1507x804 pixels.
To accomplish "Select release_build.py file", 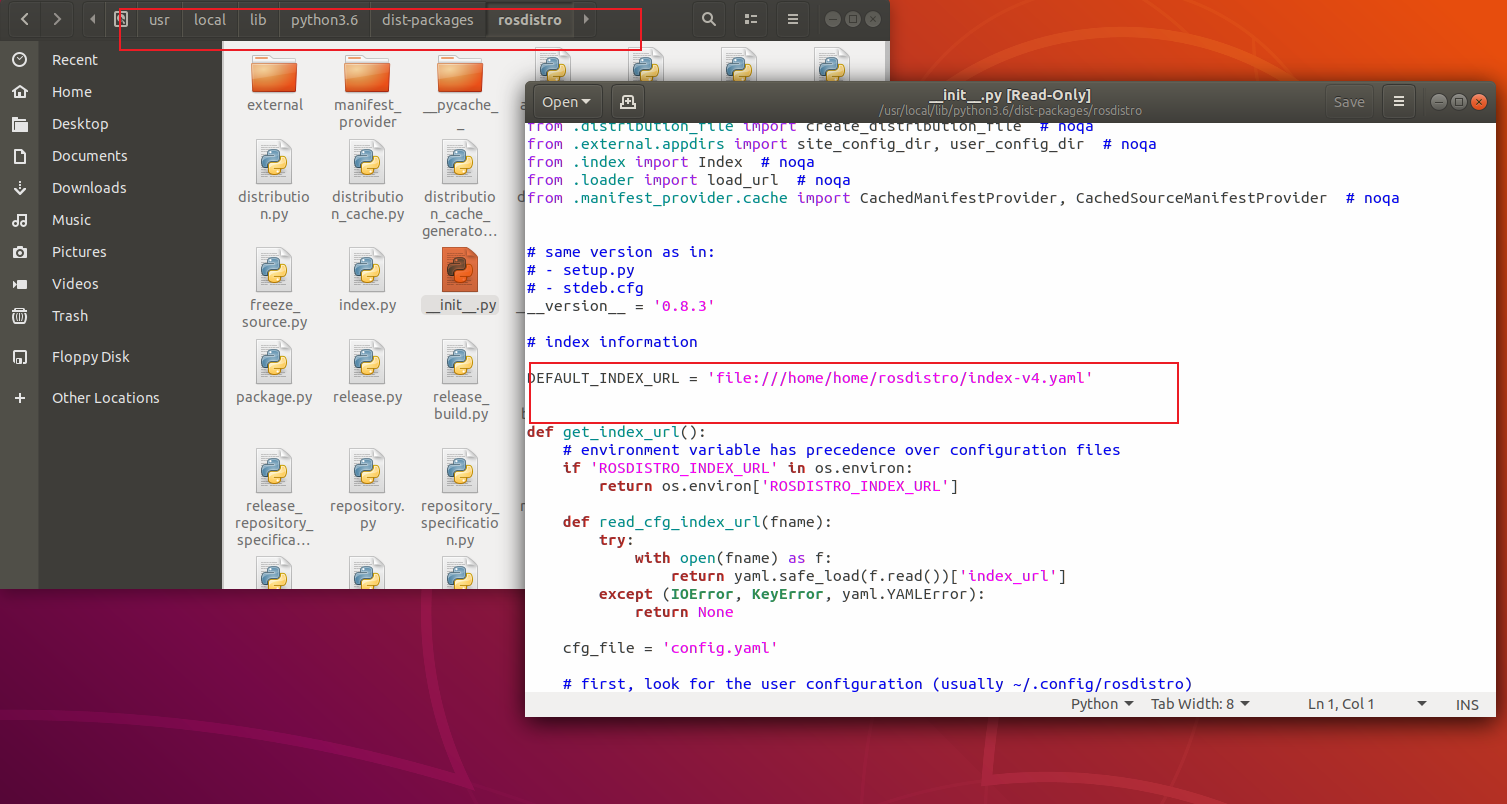I will 460,381.
